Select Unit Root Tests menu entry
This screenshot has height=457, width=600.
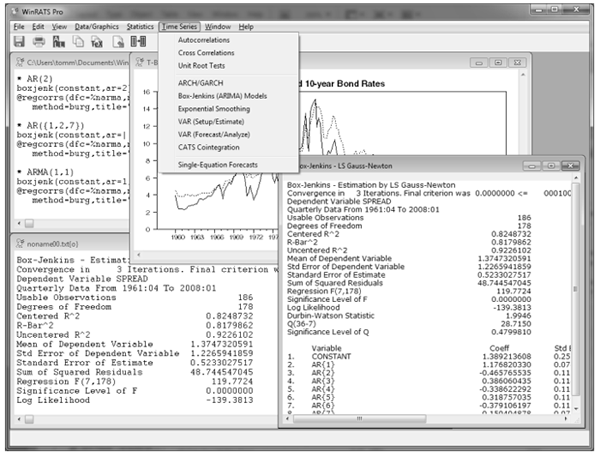228,65
